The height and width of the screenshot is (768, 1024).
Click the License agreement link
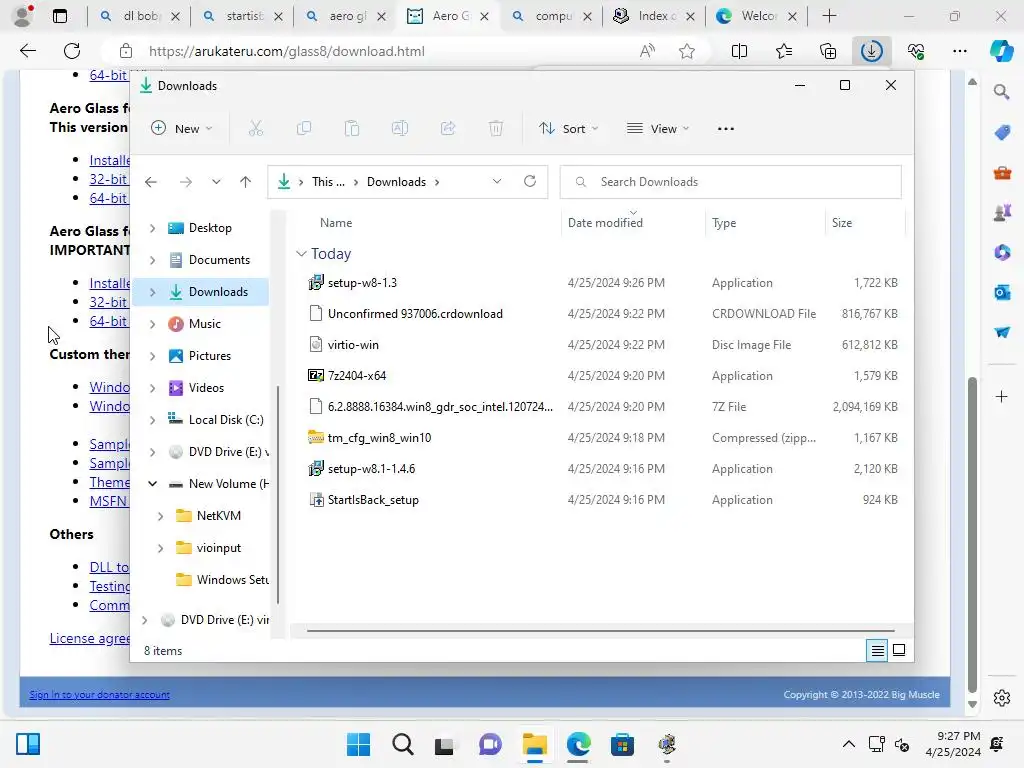(x=89, y=638)
